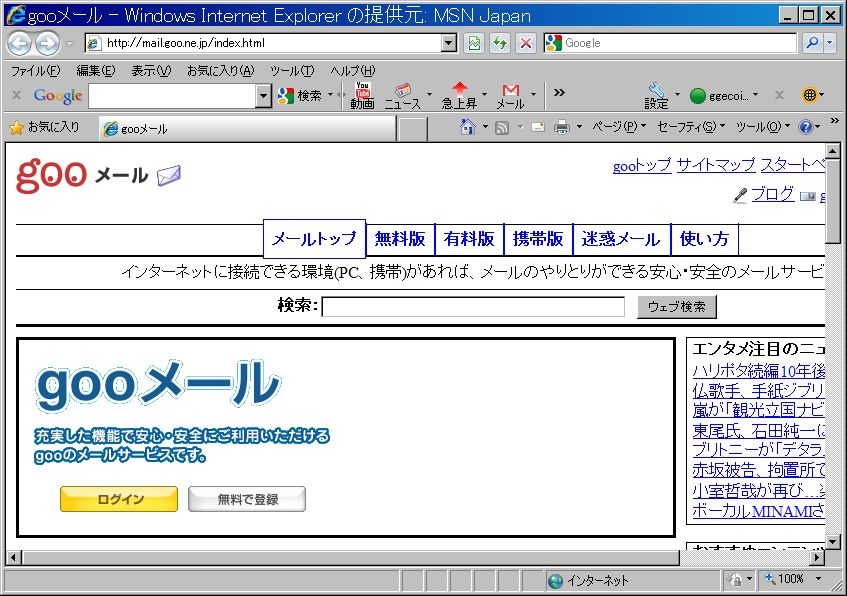Click the envelope icon beside メール heading
The height and width of the screenshot is (596, 847).
pos(169,176)
